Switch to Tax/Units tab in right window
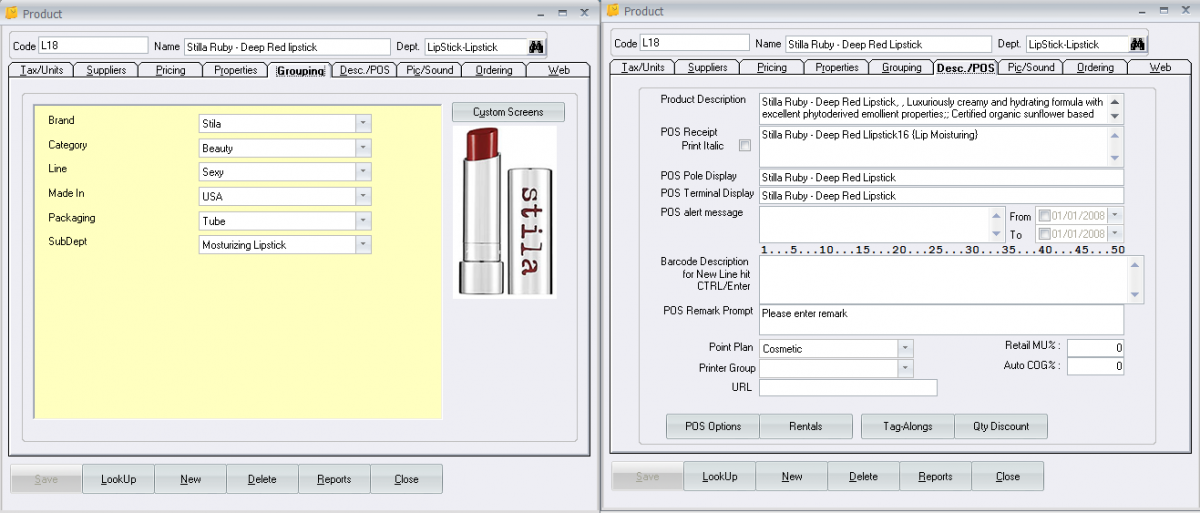Screen dimensions: 1200x513 point(642,67)
